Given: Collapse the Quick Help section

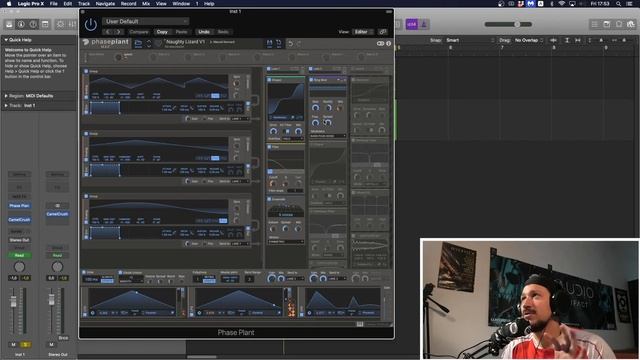Looking at the screenshot, I should coord(6,40).
